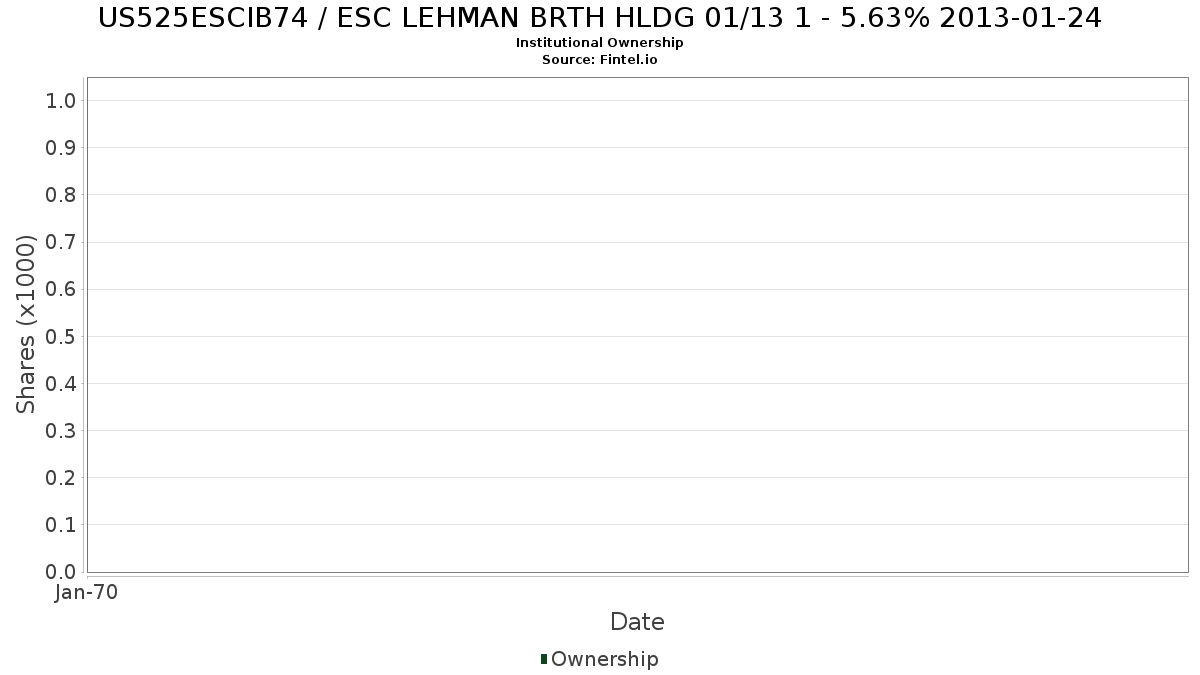Viewport: 1200px width, 675px height.
Task: Click the 0.6 y-axis tick label
Action: pos(61,289)
